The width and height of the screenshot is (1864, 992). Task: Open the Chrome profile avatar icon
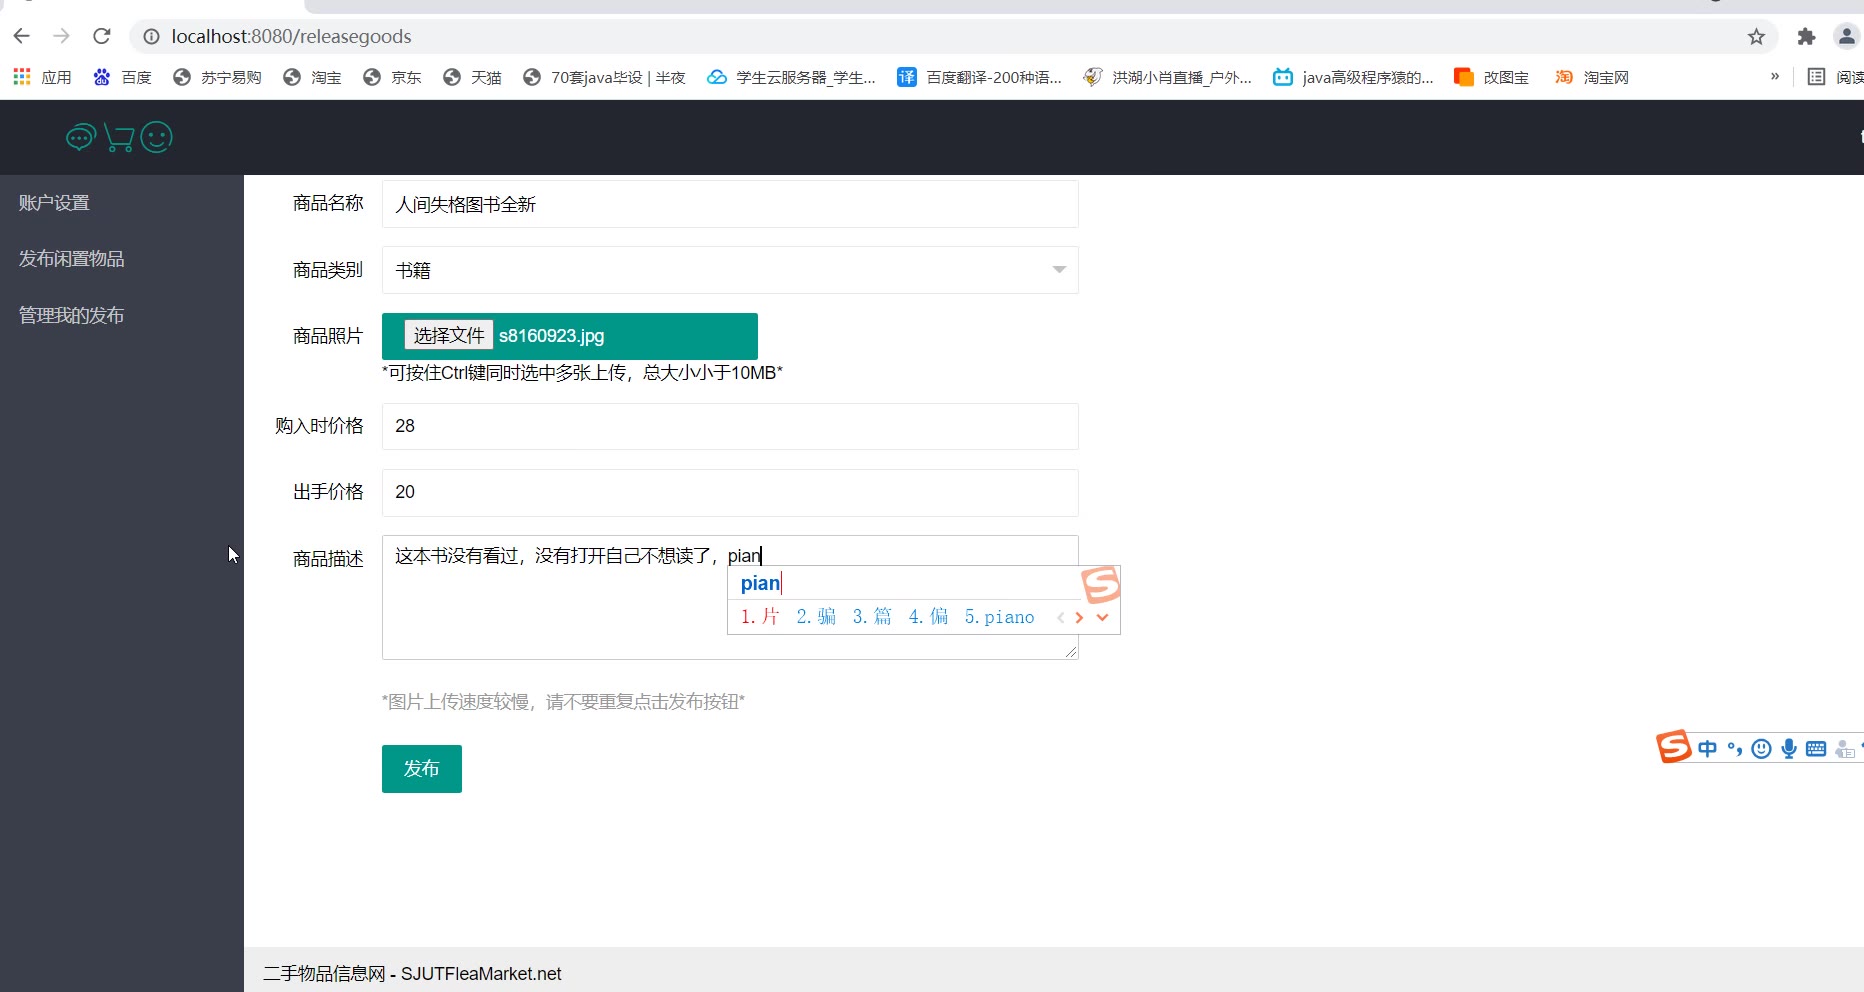tap(1846, 37)
